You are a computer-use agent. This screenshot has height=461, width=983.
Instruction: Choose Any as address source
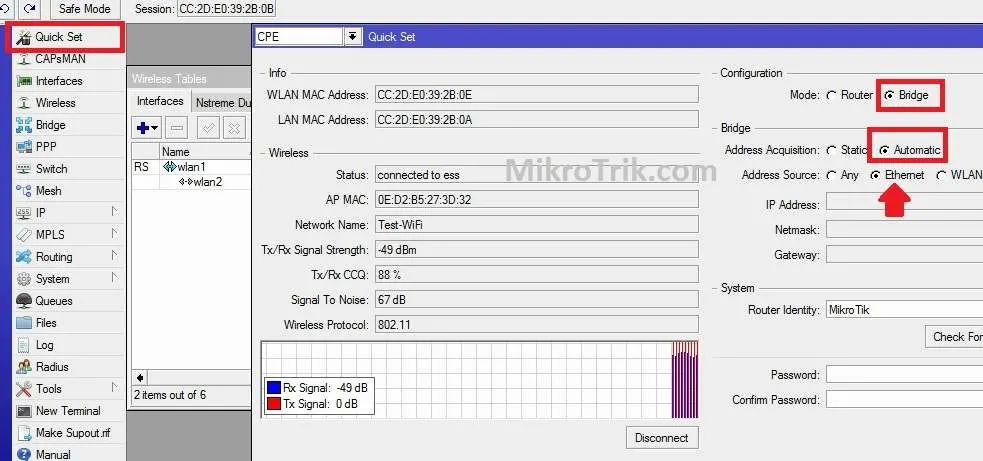(x=832, y=175)
